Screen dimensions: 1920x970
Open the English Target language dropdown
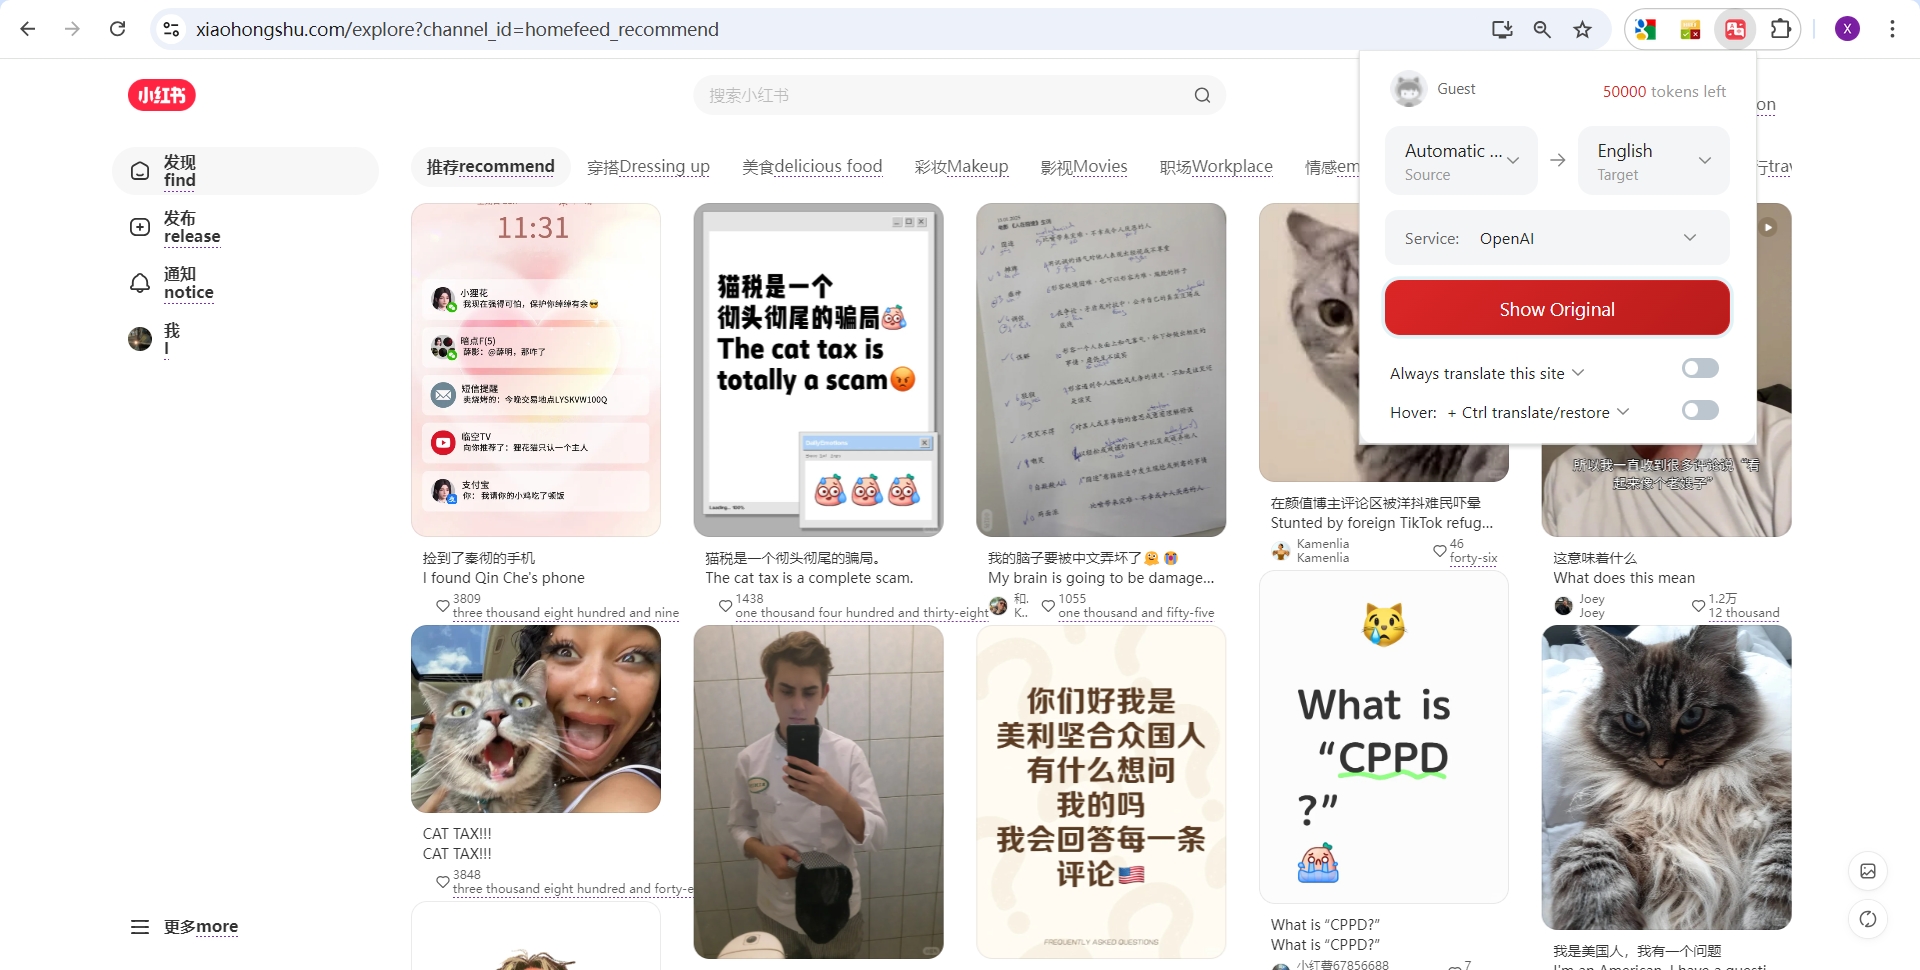tap(1654, 160)
